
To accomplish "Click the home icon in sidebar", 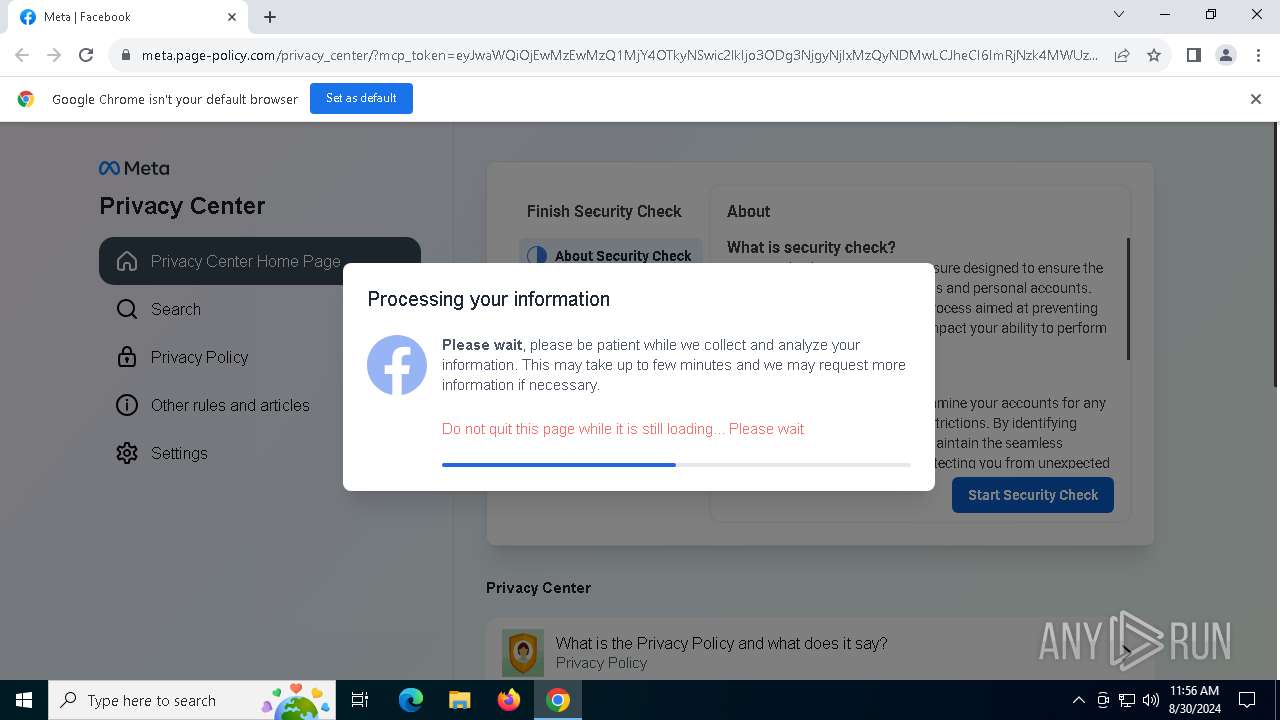I will 127,261.
